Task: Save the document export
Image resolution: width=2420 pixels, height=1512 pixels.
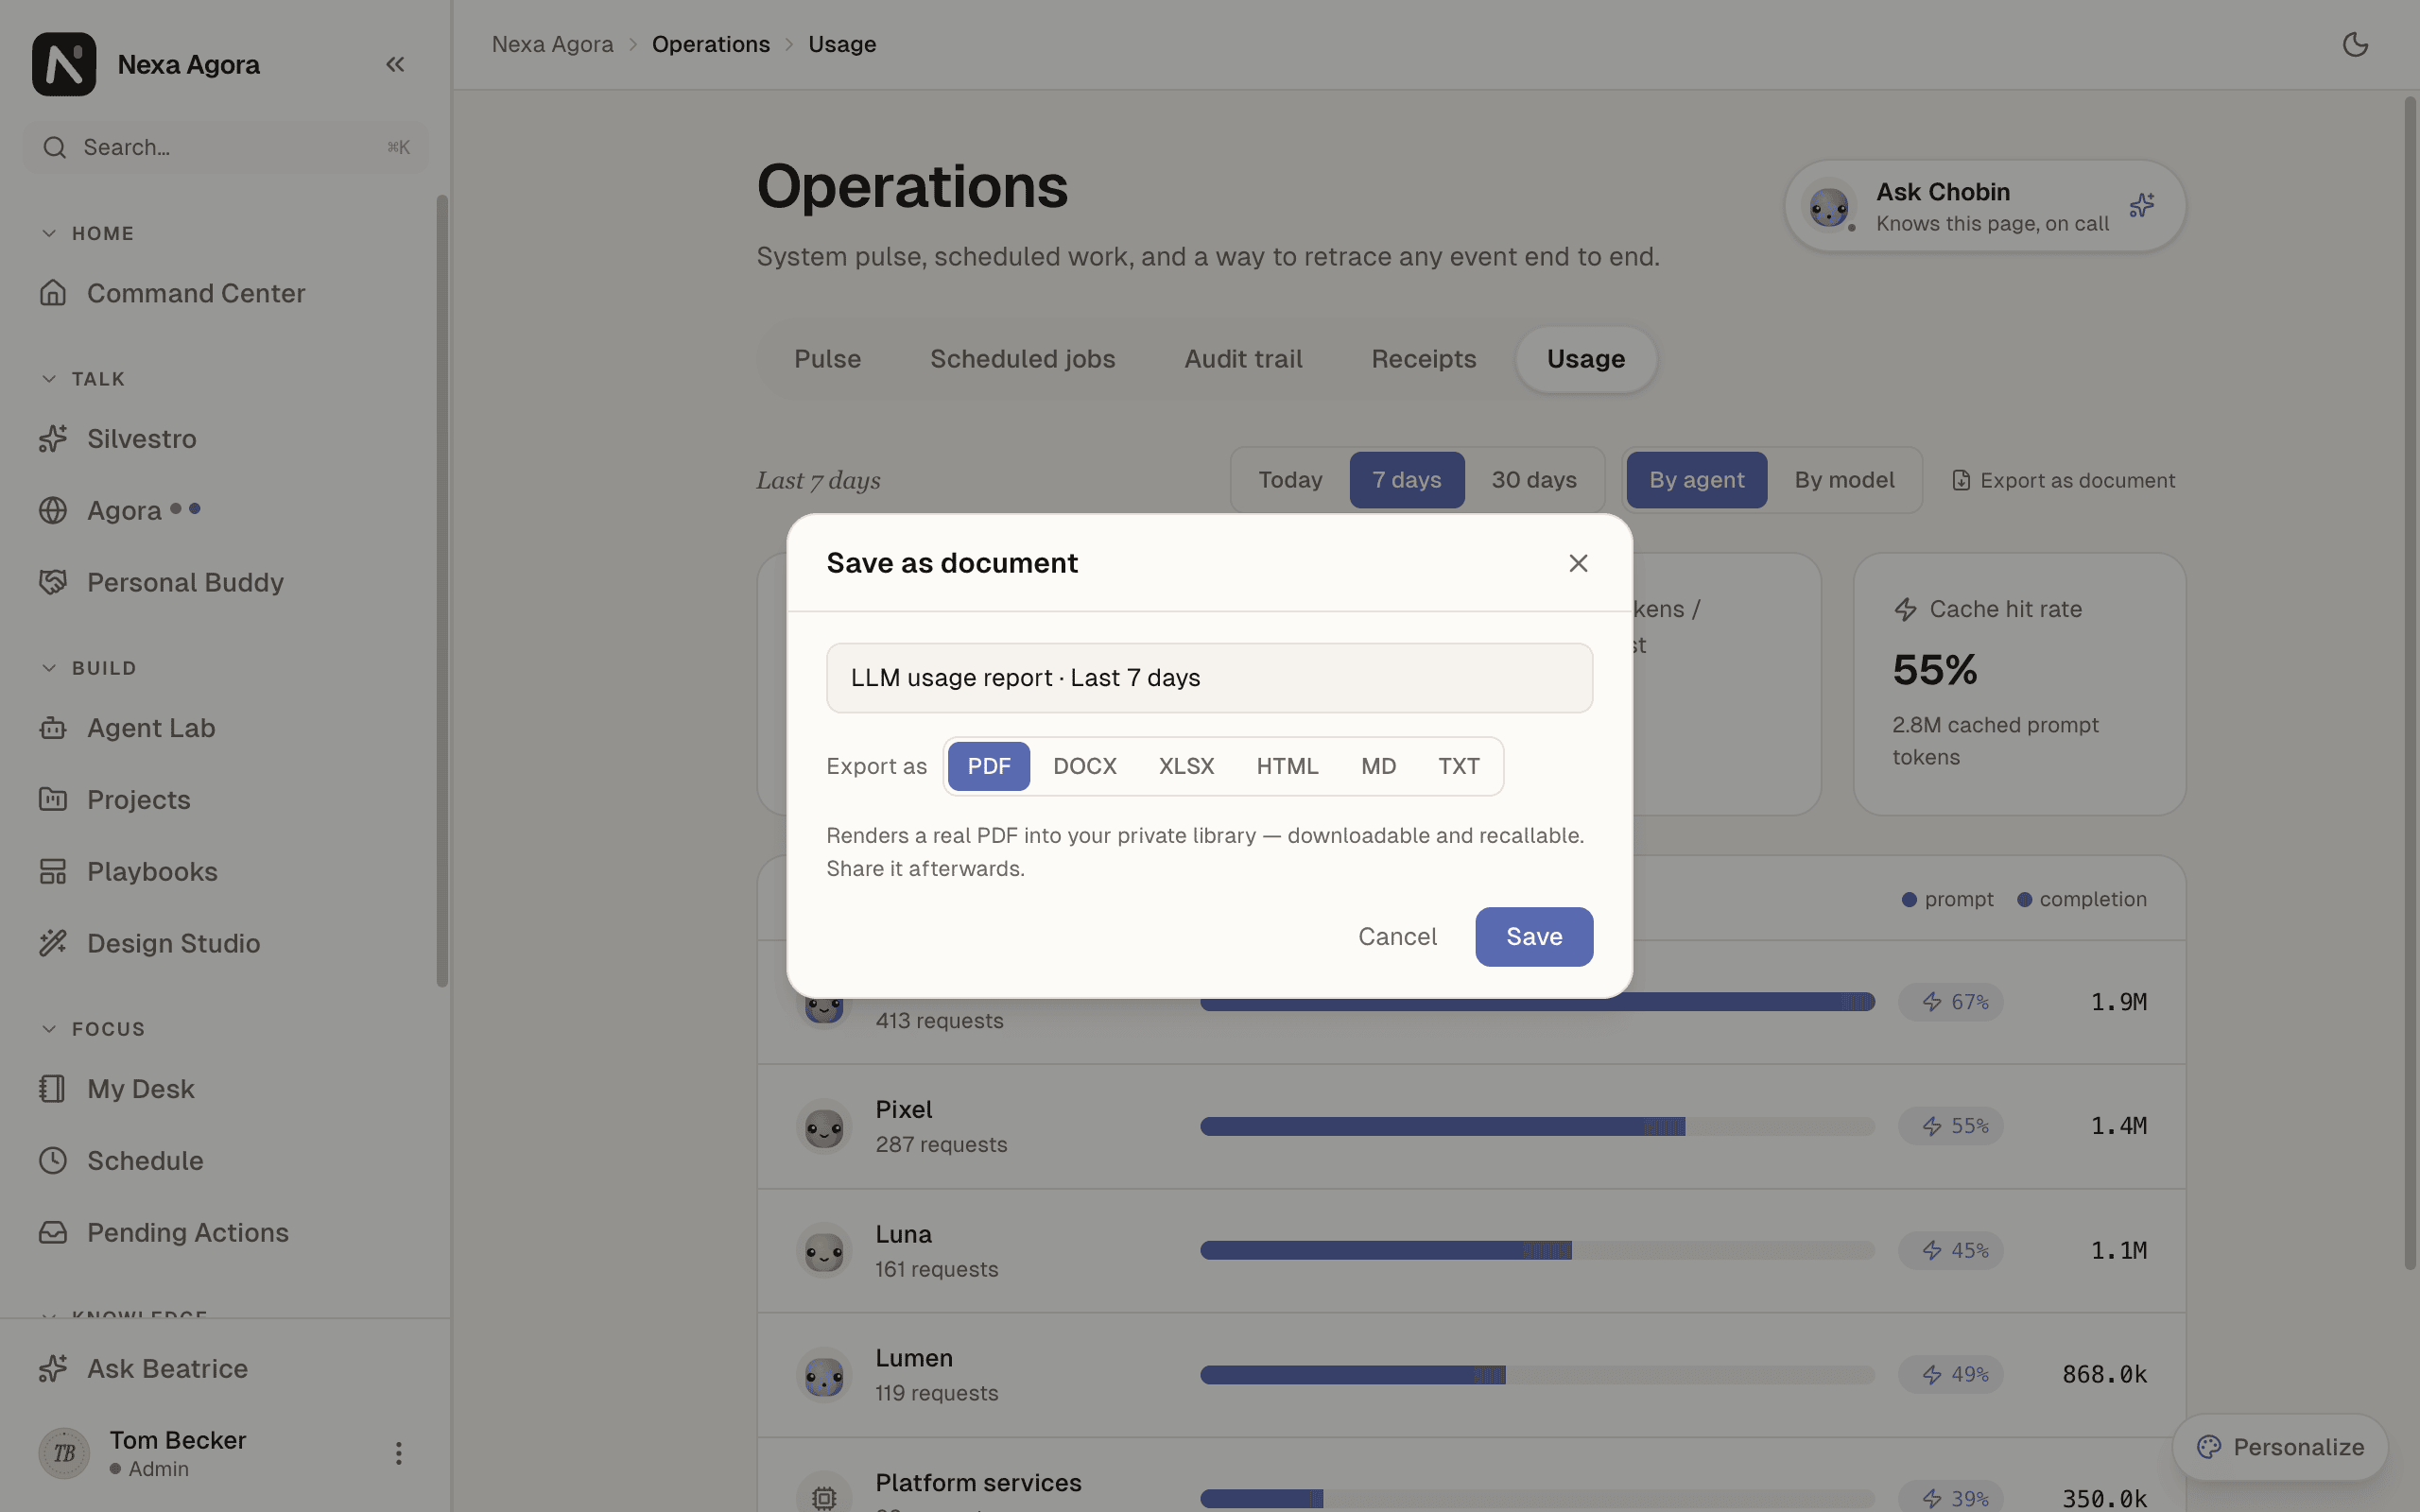Action: (x=1534, y=937)
